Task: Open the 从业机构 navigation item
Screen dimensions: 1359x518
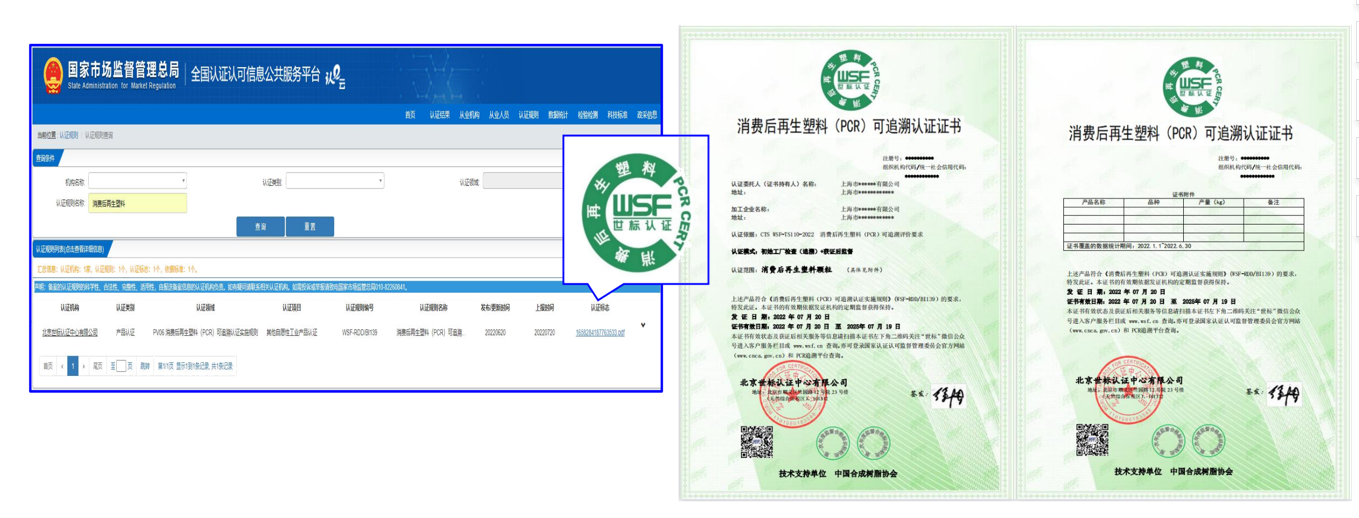Action: (469, 115)
